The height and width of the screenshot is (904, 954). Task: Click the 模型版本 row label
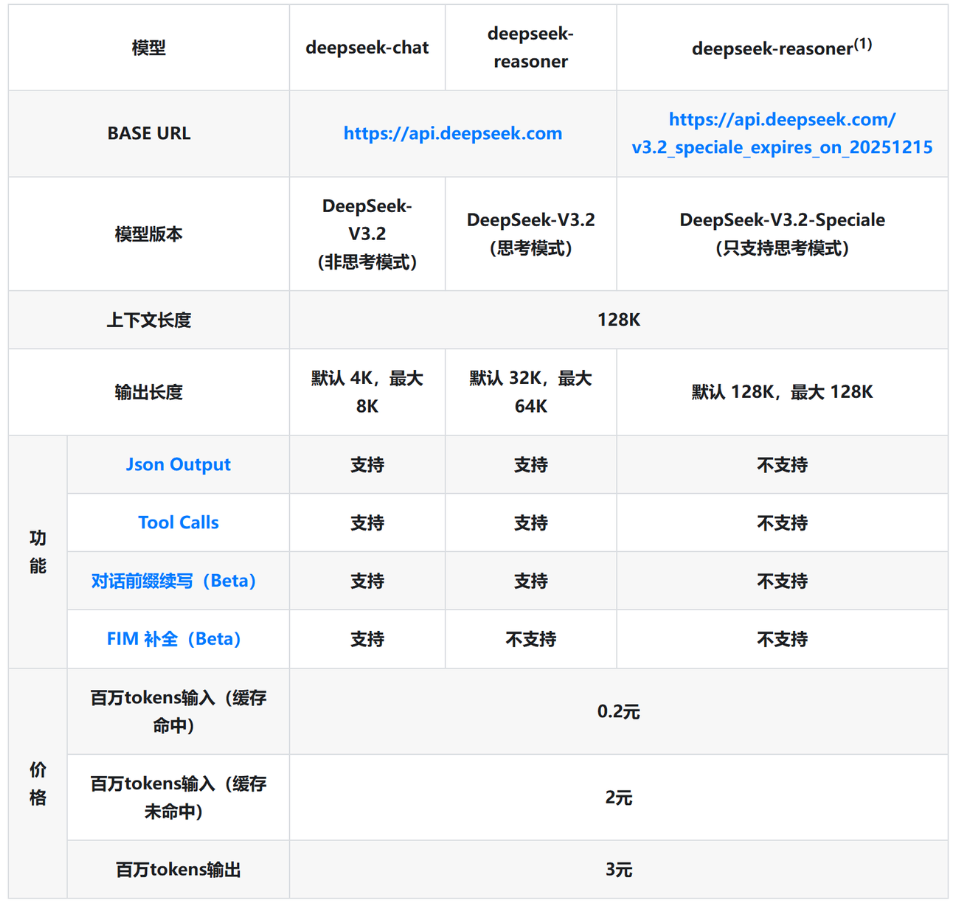point(149,234)
